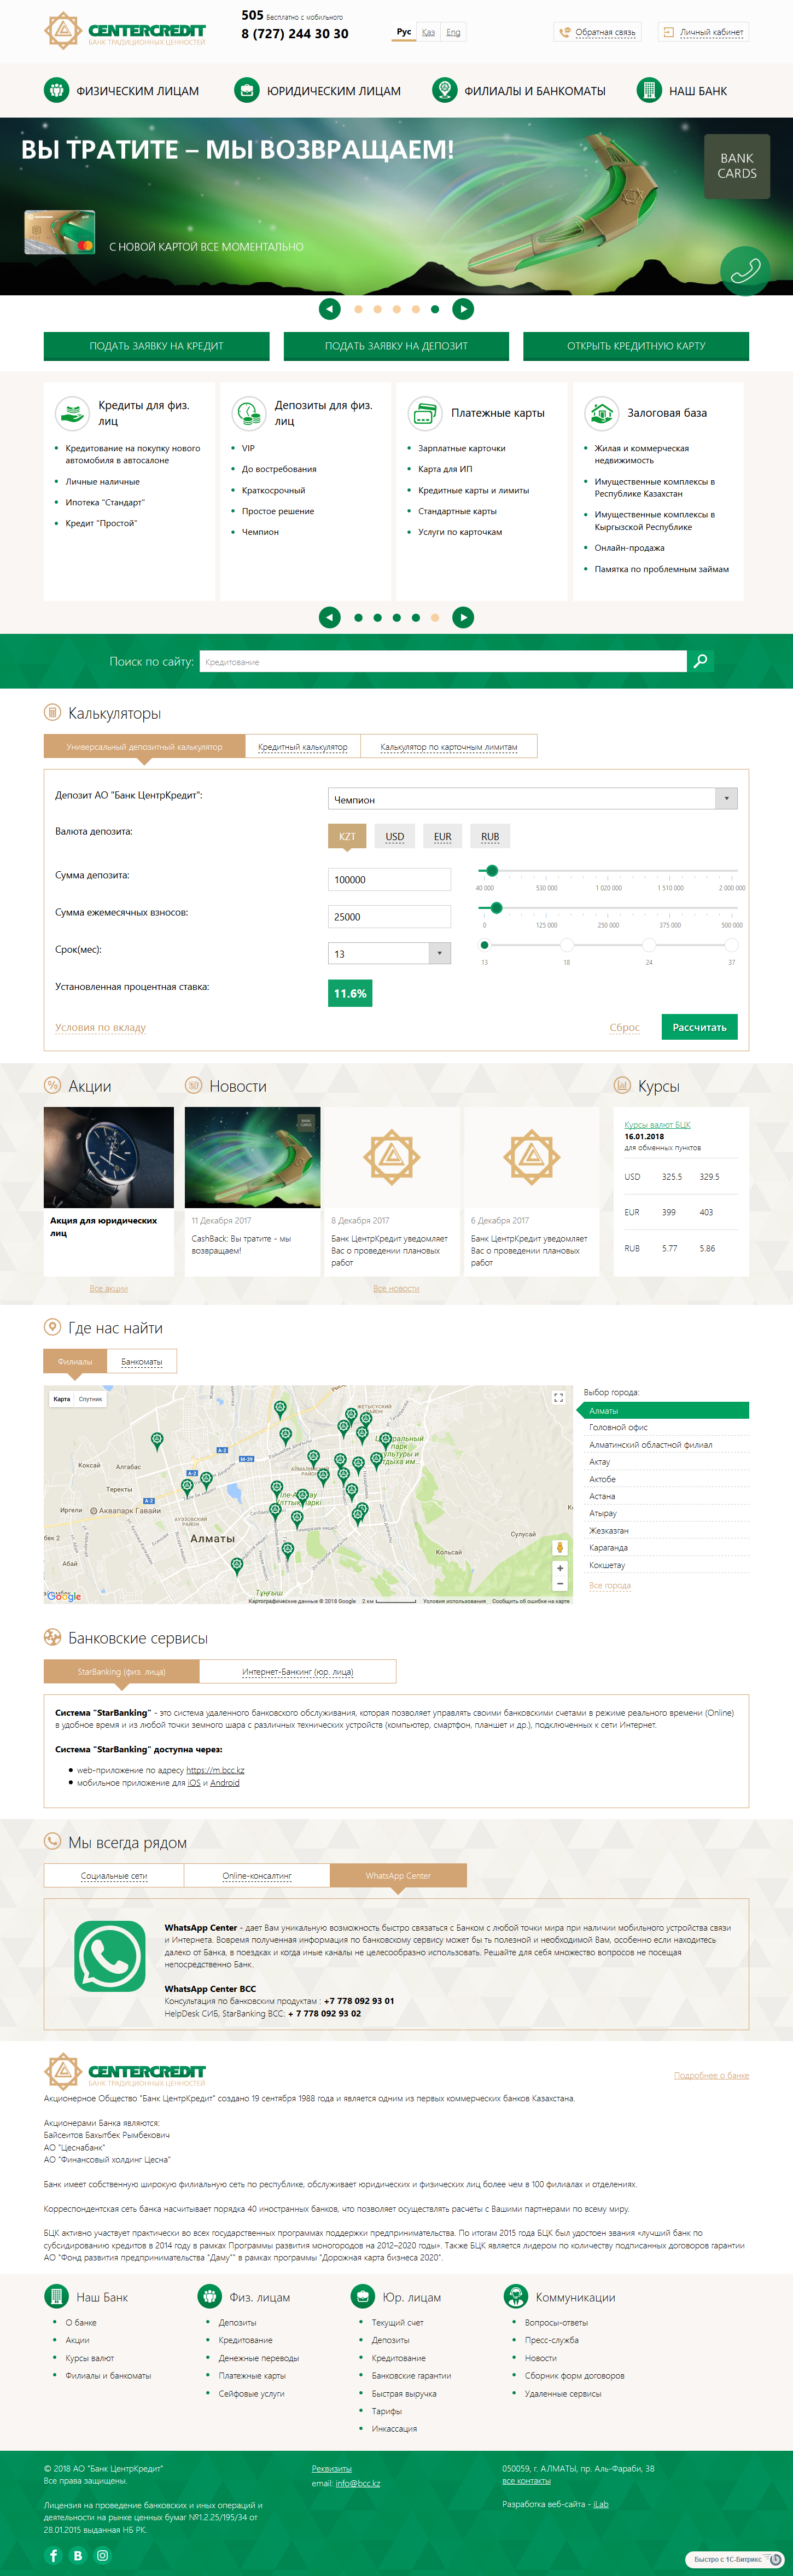Screen dimensions: 793x2576
Task: Switch to Социальные сети tab
Action: [x=114, y=1875]
